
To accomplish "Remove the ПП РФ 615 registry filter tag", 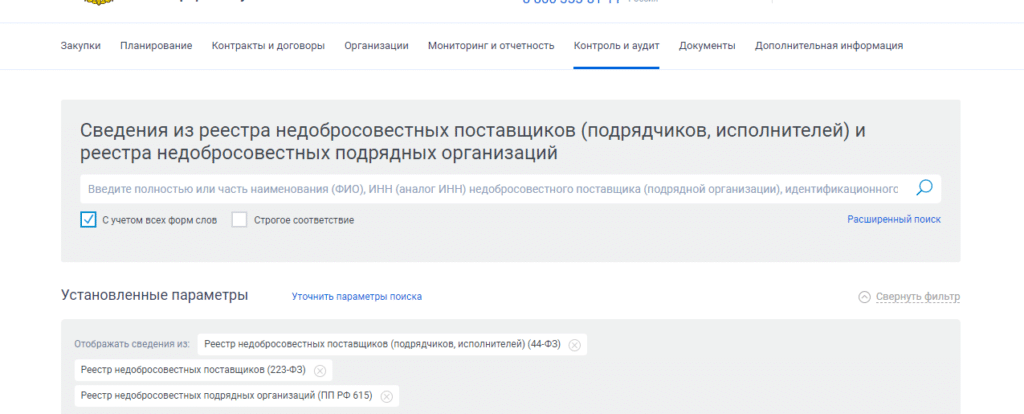I will coord(387,396).
